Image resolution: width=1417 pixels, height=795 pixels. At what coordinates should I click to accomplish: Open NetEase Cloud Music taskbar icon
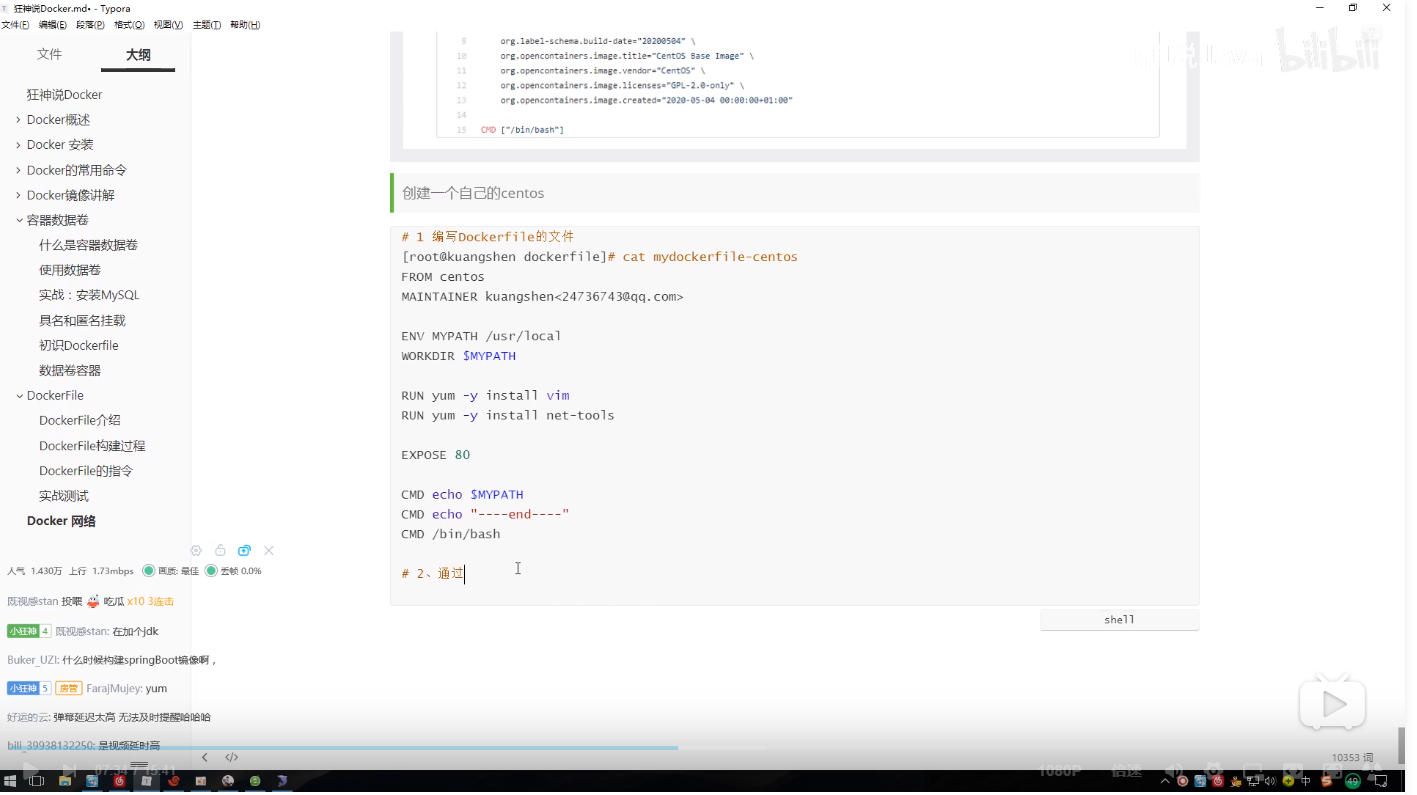[x=119, y=781]
